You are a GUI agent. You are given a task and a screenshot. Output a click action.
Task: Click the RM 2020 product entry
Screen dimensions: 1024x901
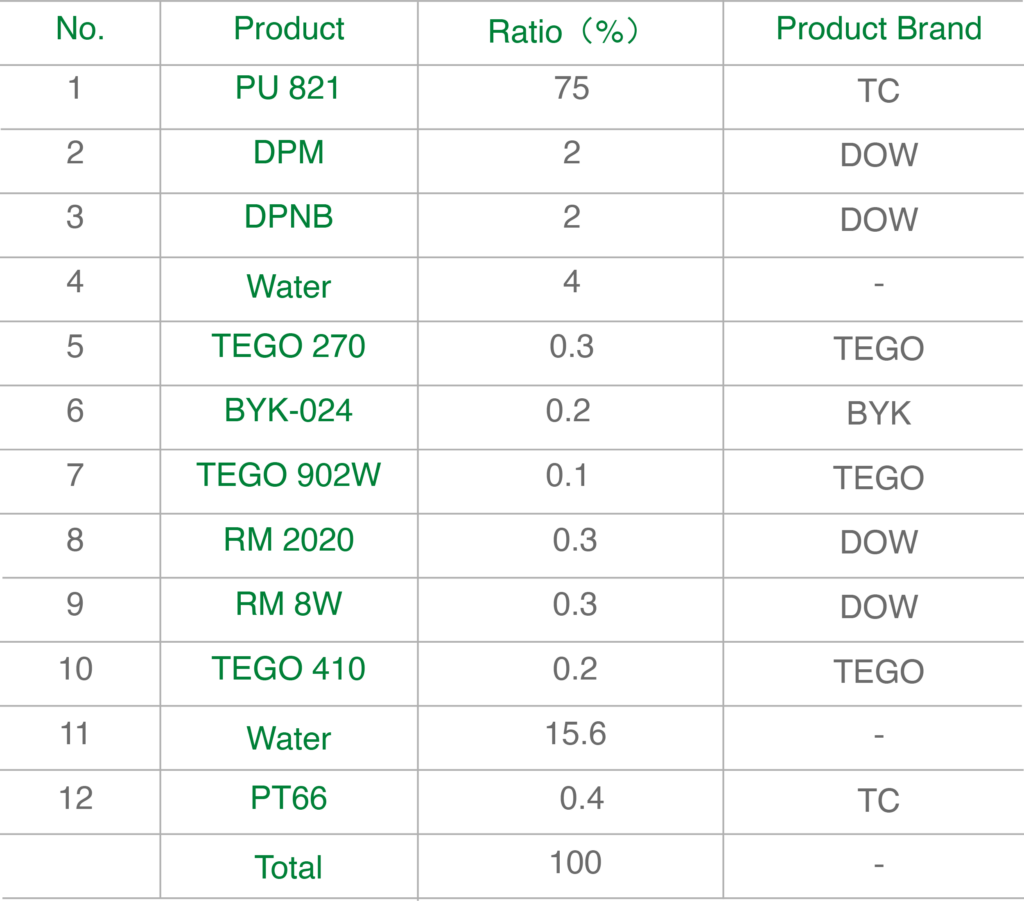pos(288,540)
